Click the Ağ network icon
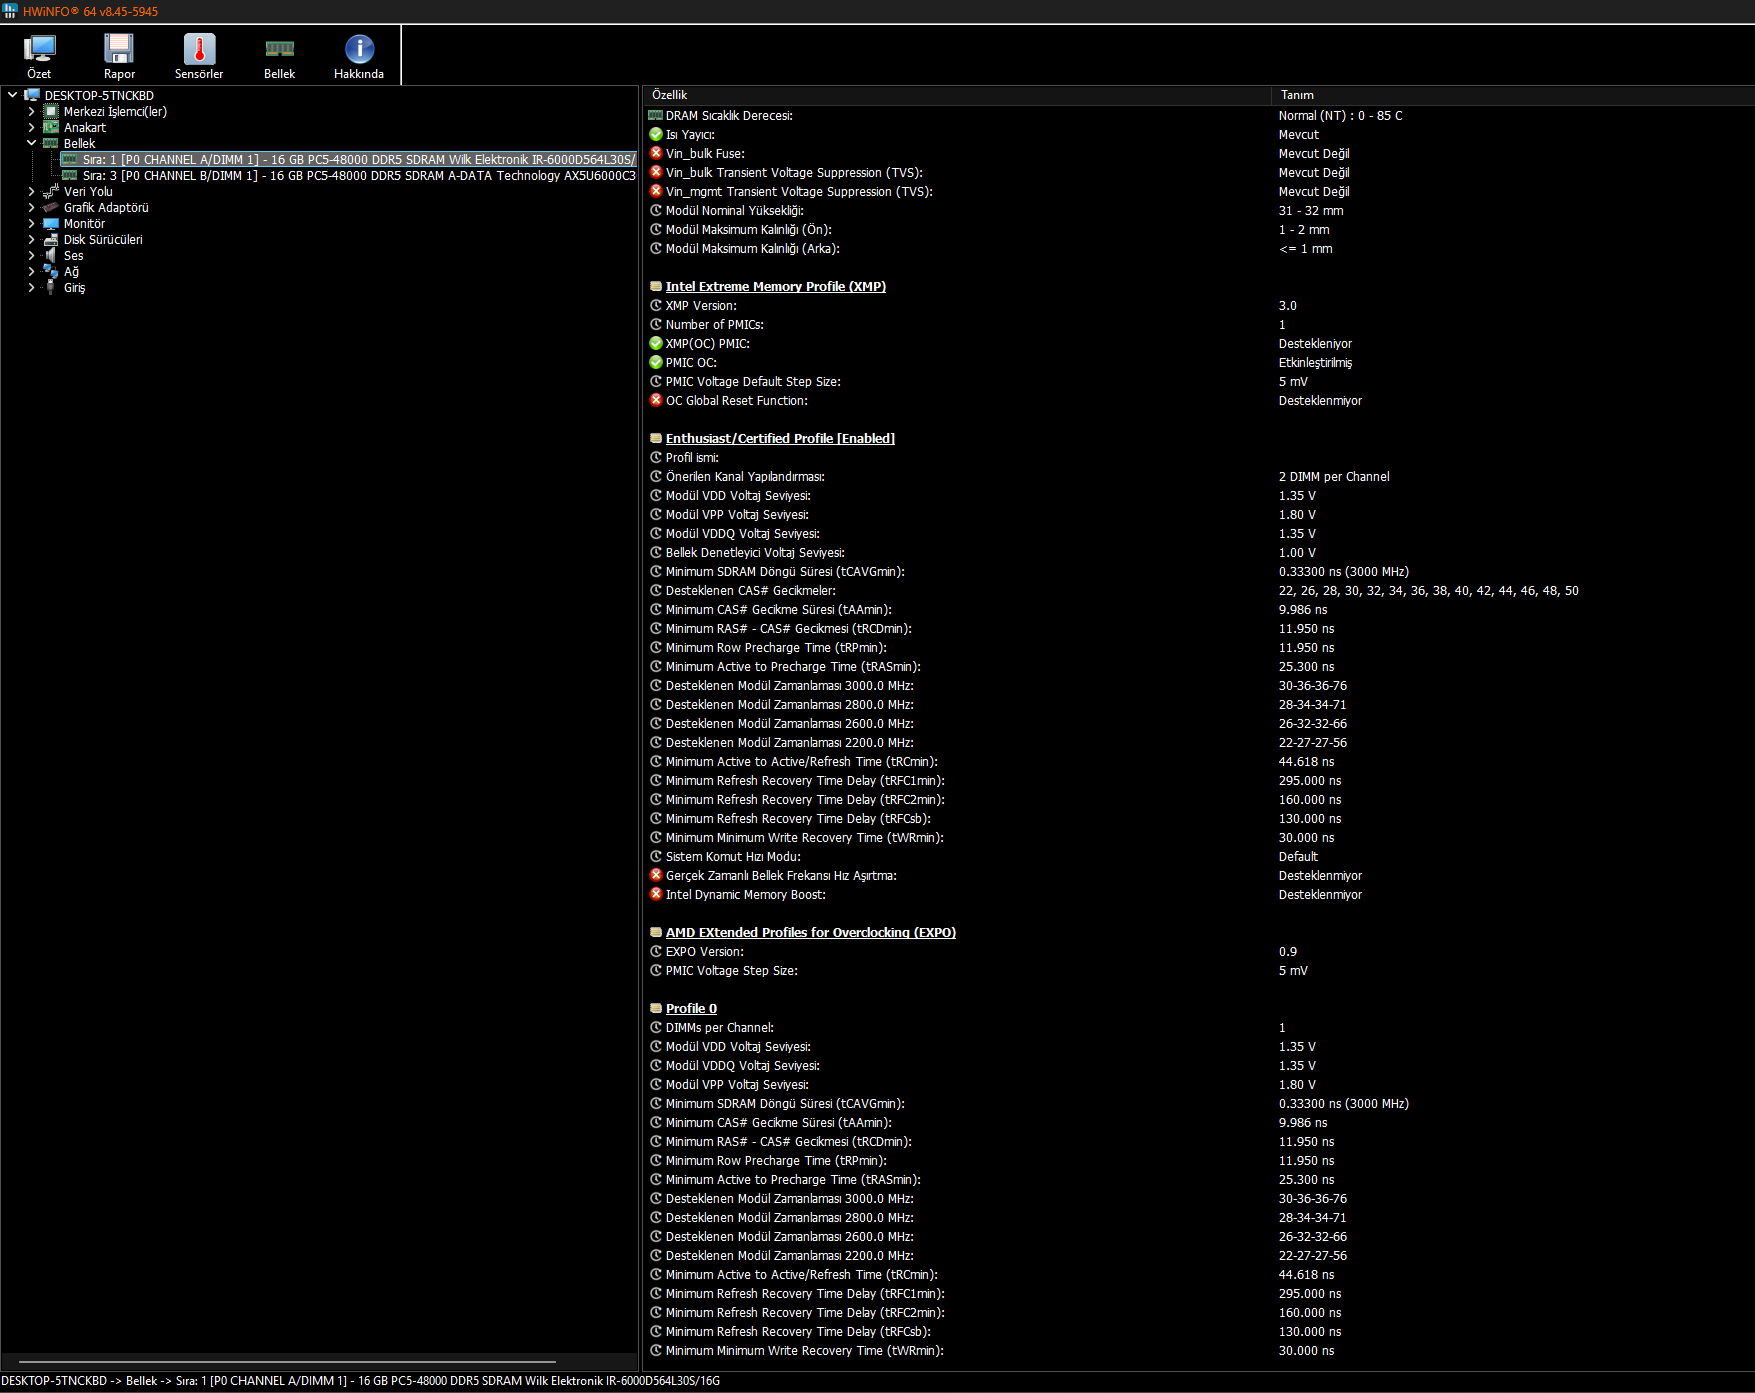 coord(51,272)
